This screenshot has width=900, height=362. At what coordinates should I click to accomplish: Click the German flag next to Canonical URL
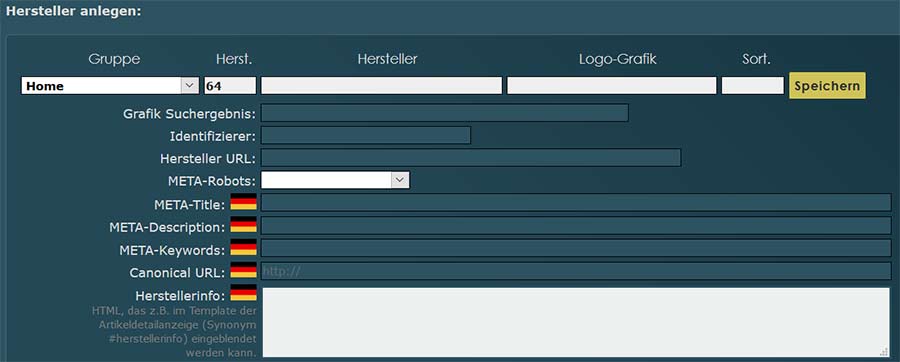pos(243,270)
